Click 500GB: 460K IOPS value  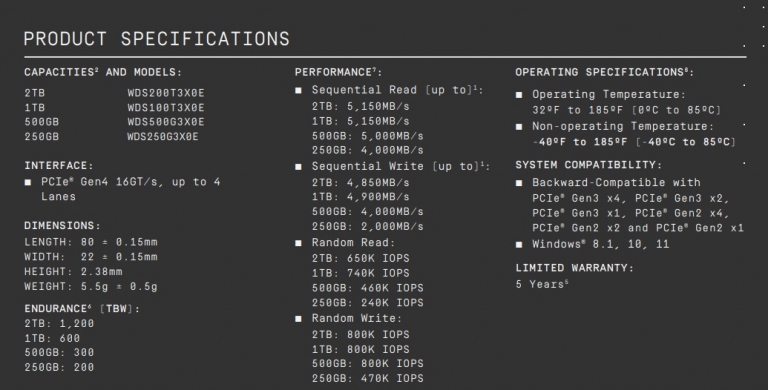[x=368, y=288]
